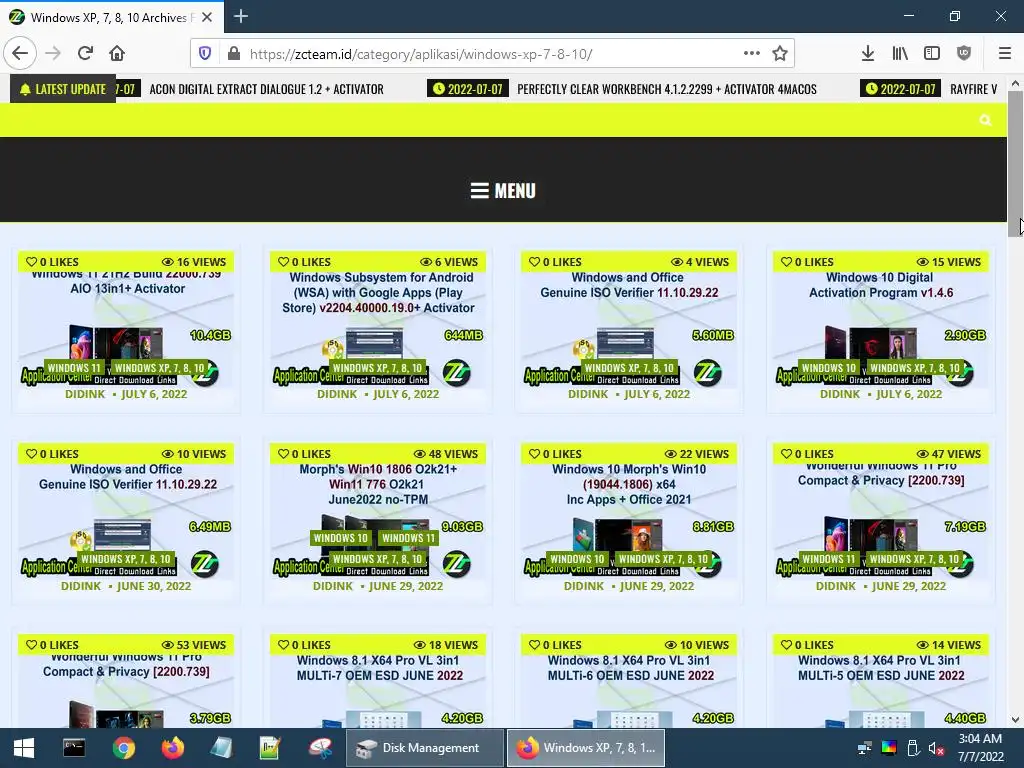The height and width of the screenshot is (768, 1024).
Task: Open a new browser tab
Action: [240, 16]
